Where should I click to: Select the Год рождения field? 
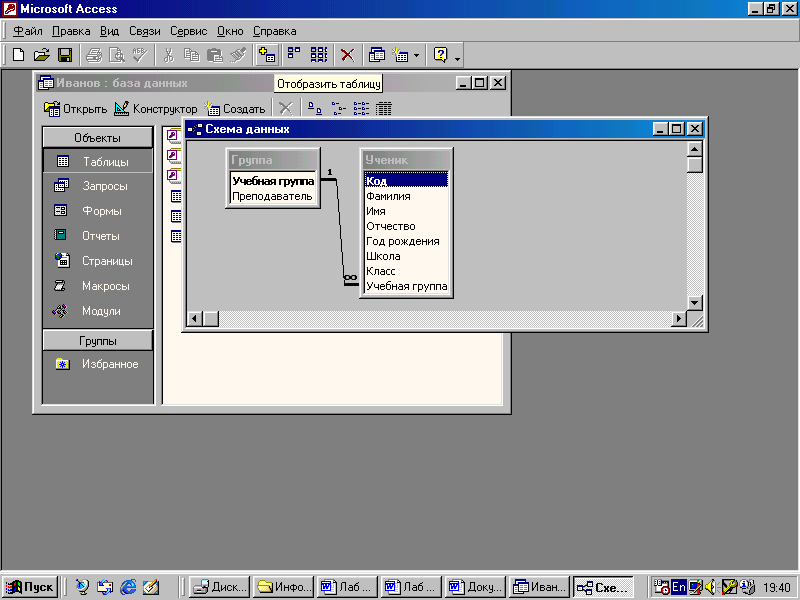pyautogui.click(x=406, y=241)
